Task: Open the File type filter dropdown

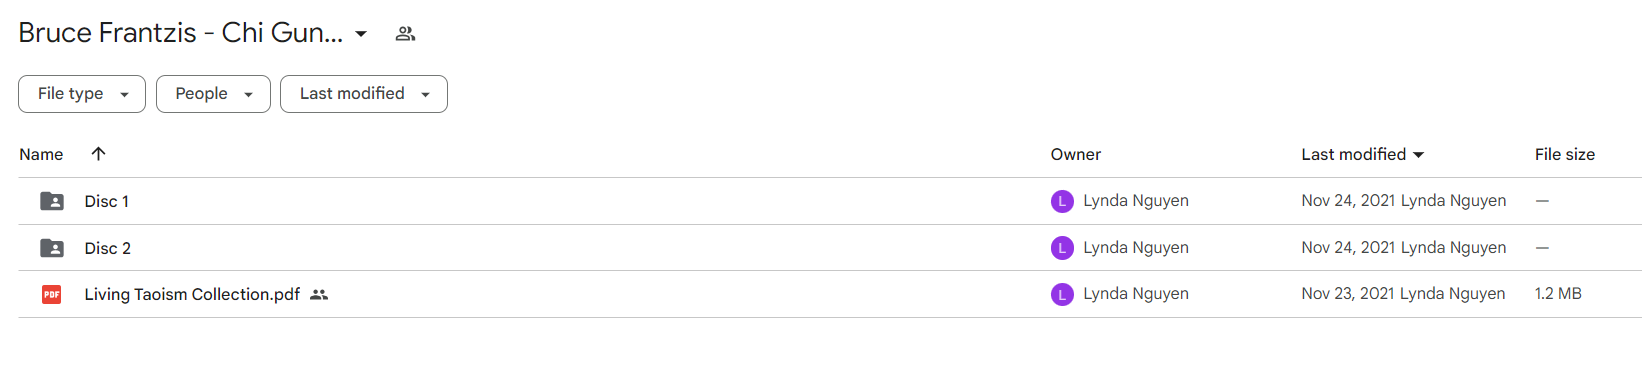Action: click(82, 94)
